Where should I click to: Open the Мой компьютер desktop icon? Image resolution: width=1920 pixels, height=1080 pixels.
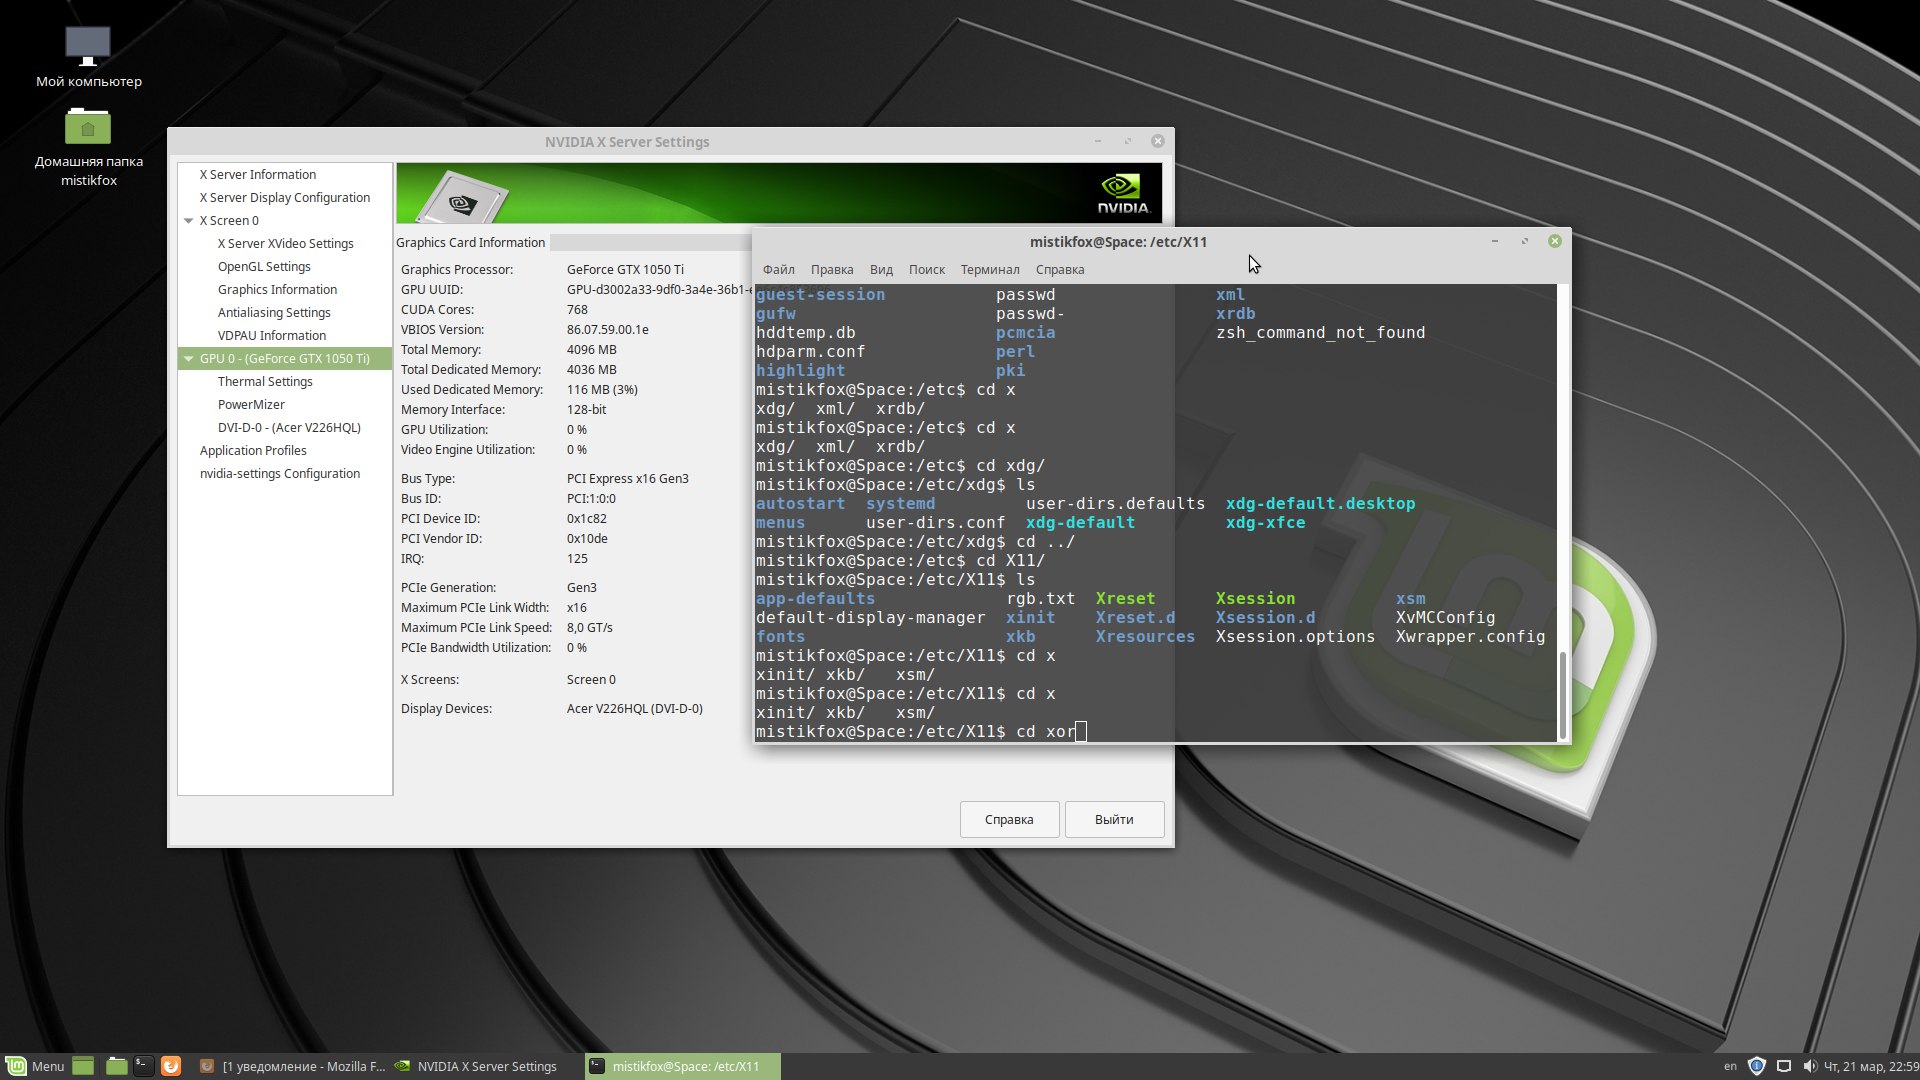(x=88, y=57)
